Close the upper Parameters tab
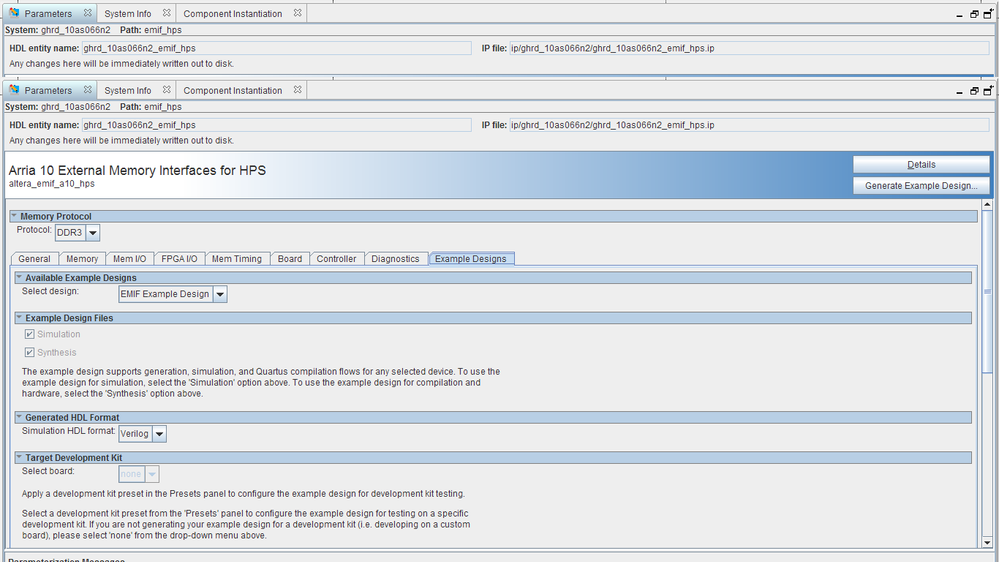The image size is (999, 562). coord(88,13)
